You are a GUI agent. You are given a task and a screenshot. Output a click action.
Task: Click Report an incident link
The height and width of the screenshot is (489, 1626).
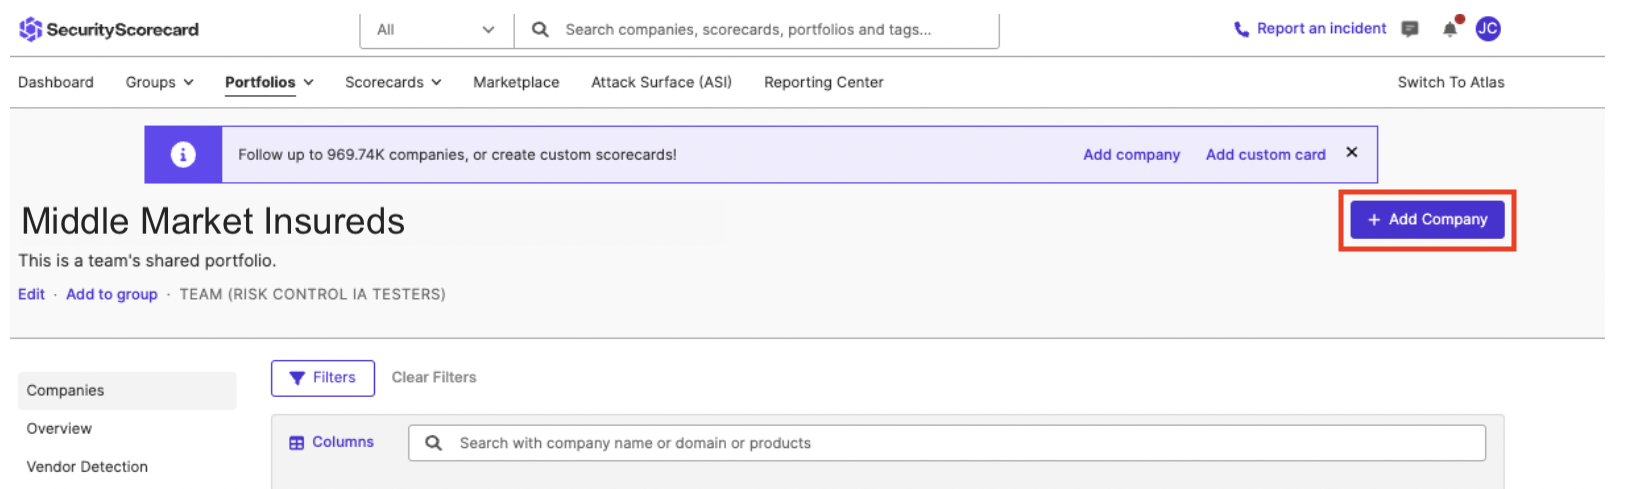(1321, 28)
